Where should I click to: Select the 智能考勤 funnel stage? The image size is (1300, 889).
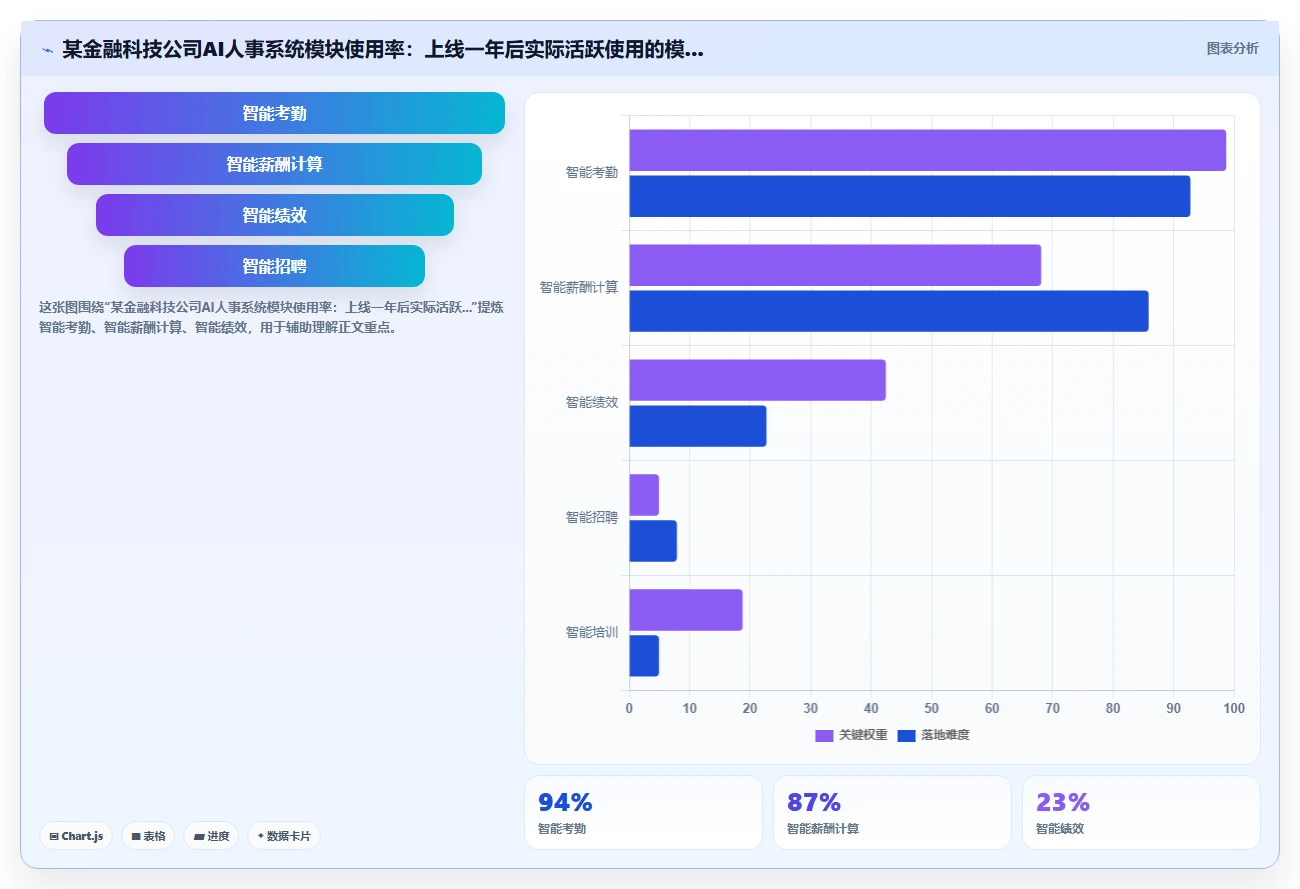coord(274,113)
